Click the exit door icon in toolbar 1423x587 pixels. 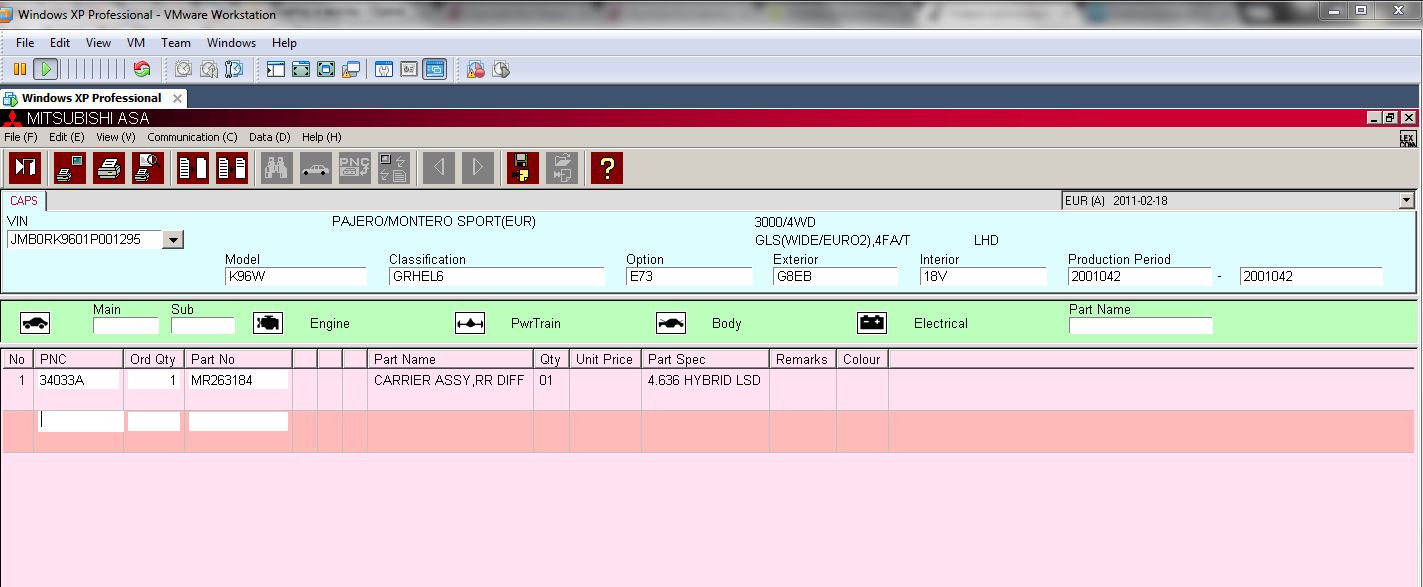coord(24,168)
